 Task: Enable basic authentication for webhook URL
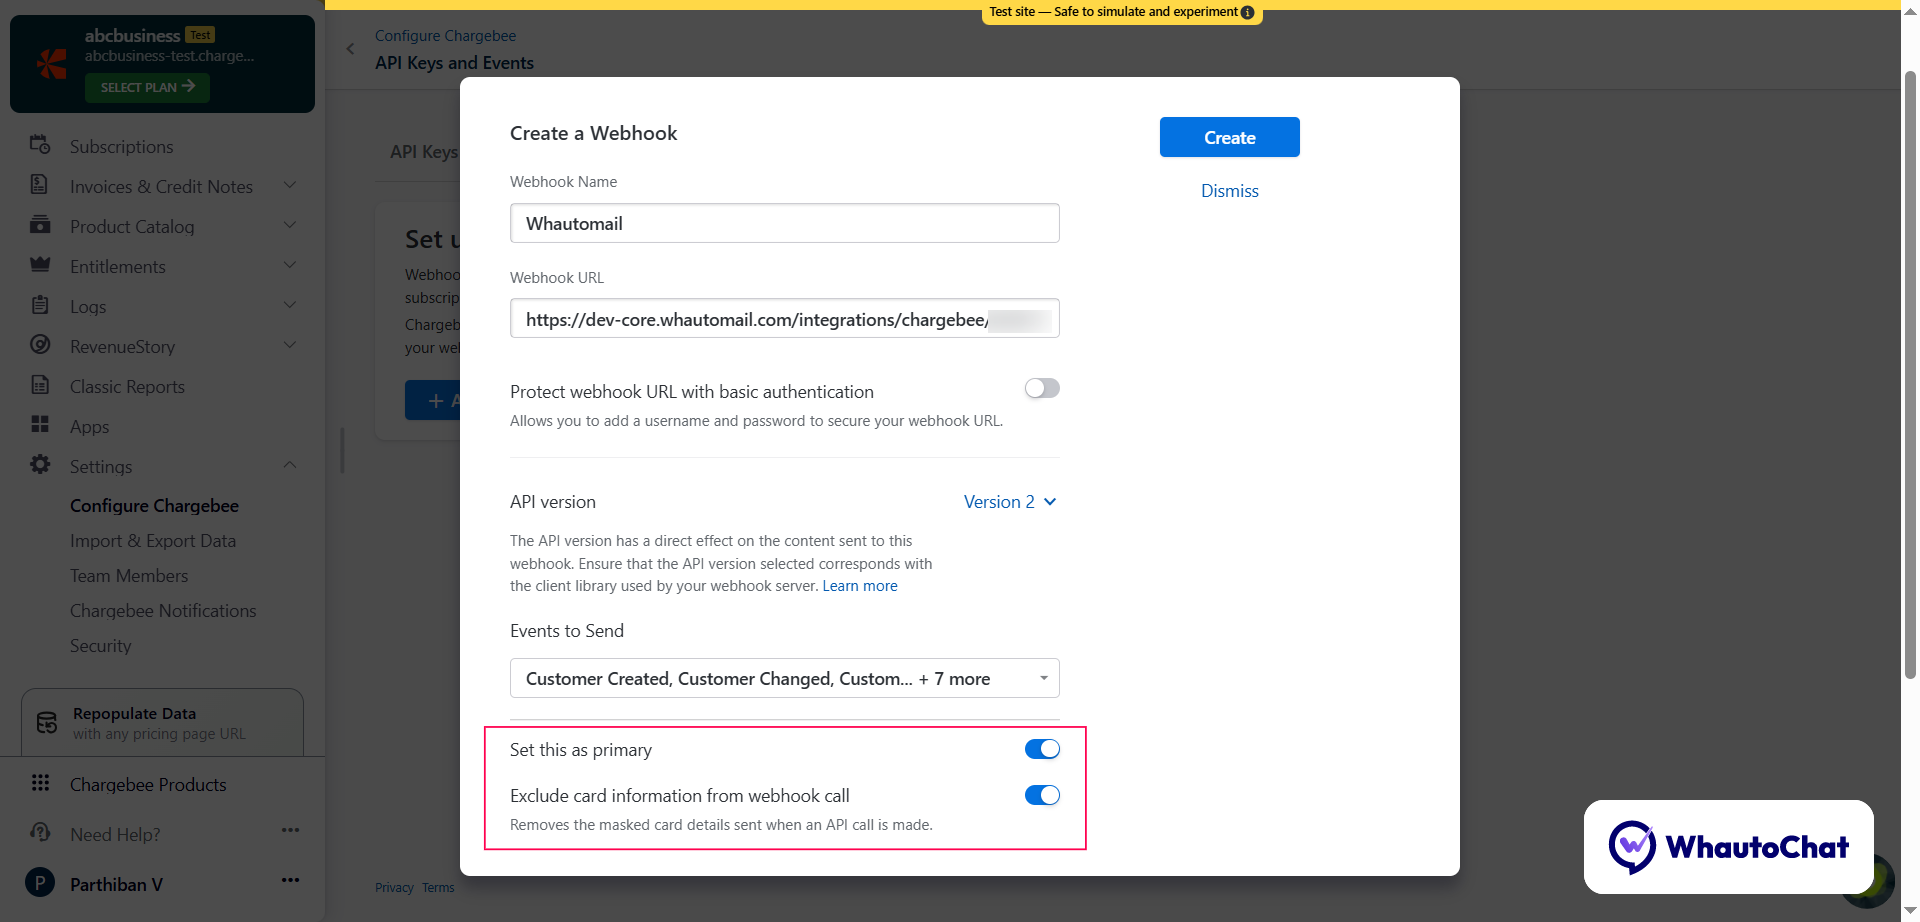click(x=1041, y=388)
